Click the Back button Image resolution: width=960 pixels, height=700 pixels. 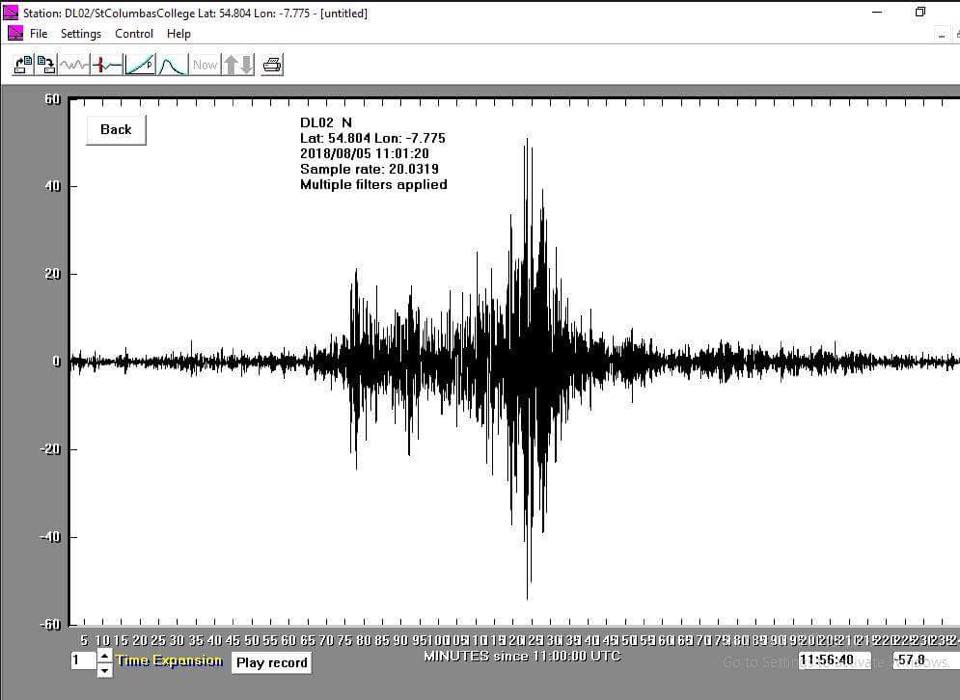pos(116,130)
